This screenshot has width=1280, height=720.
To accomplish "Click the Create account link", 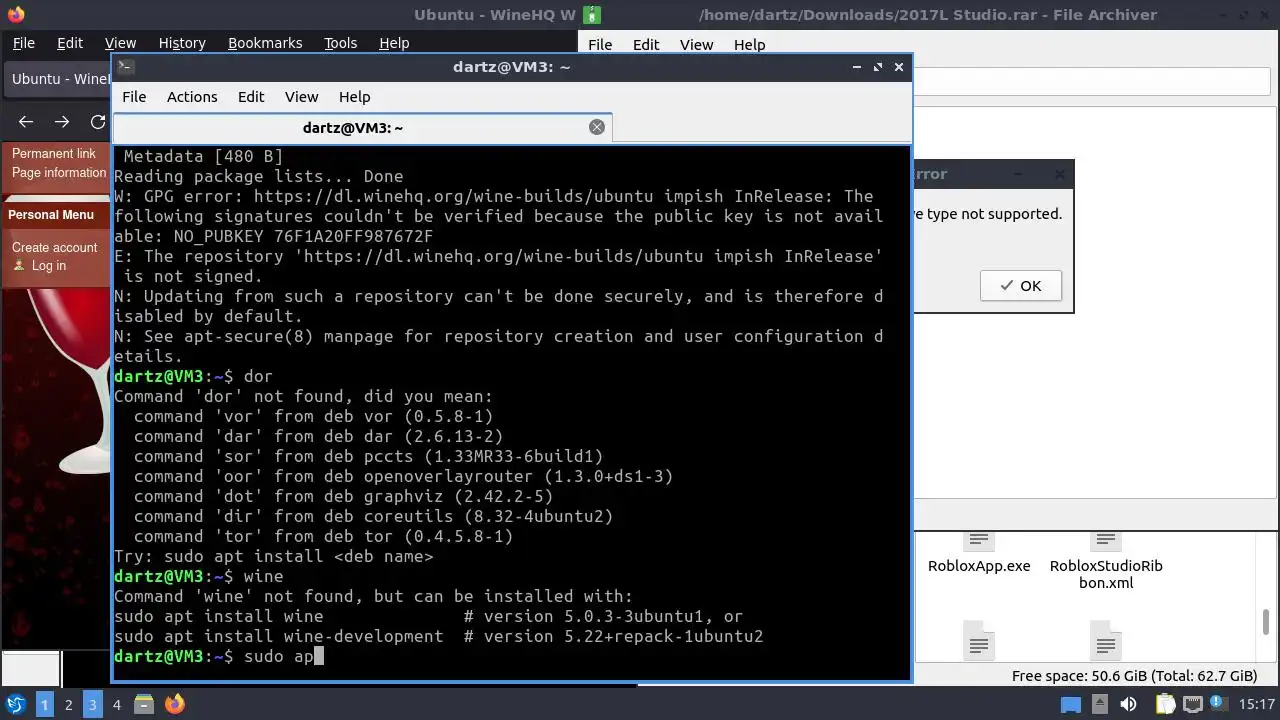I will pos(55,248).
